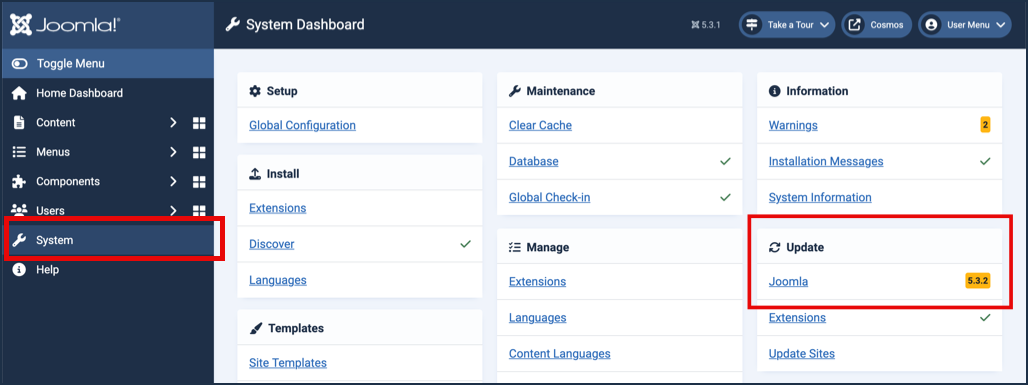Open the Components dashboard grid icon
Screen dimensions: 1028x385
199,182
